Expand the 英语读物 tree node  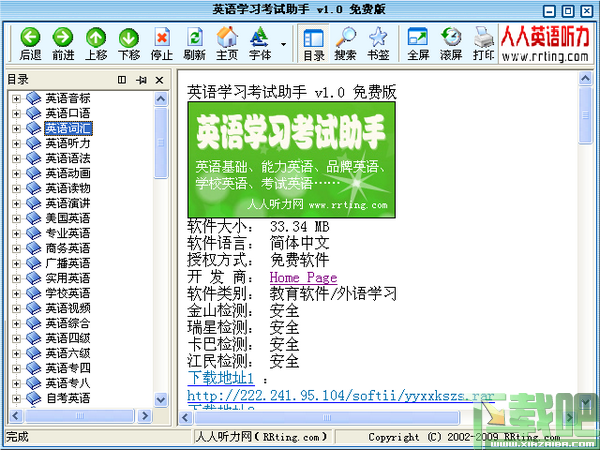16,189
